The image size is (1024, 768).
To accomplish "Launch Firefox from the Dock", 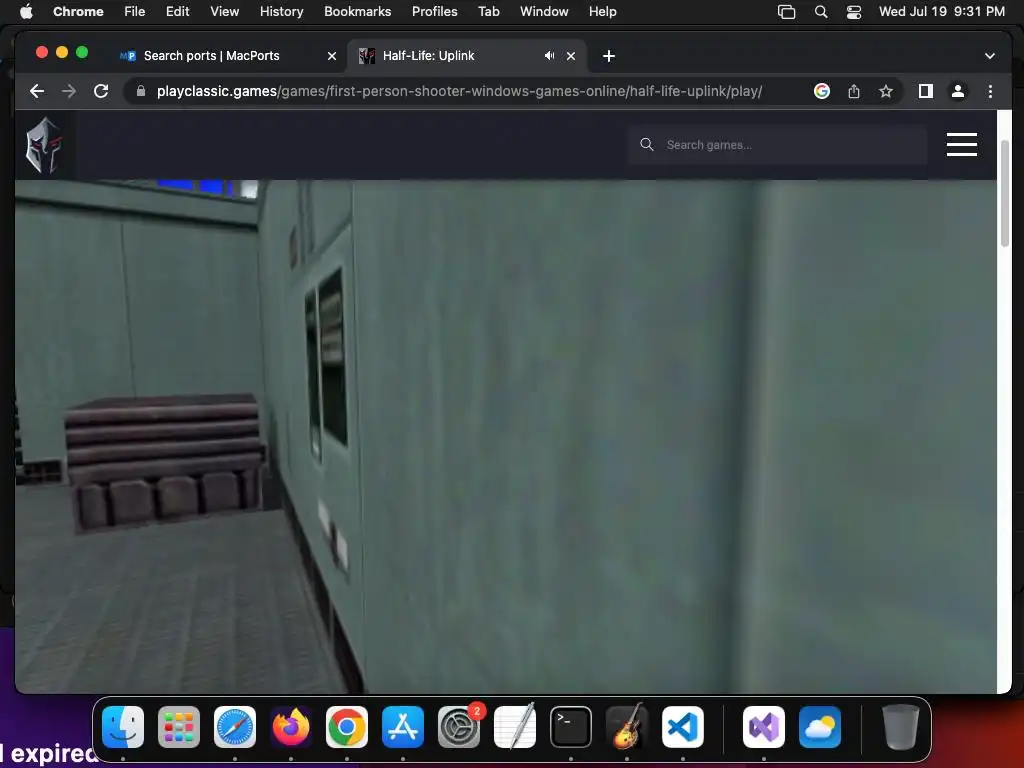I will point(291,727).
